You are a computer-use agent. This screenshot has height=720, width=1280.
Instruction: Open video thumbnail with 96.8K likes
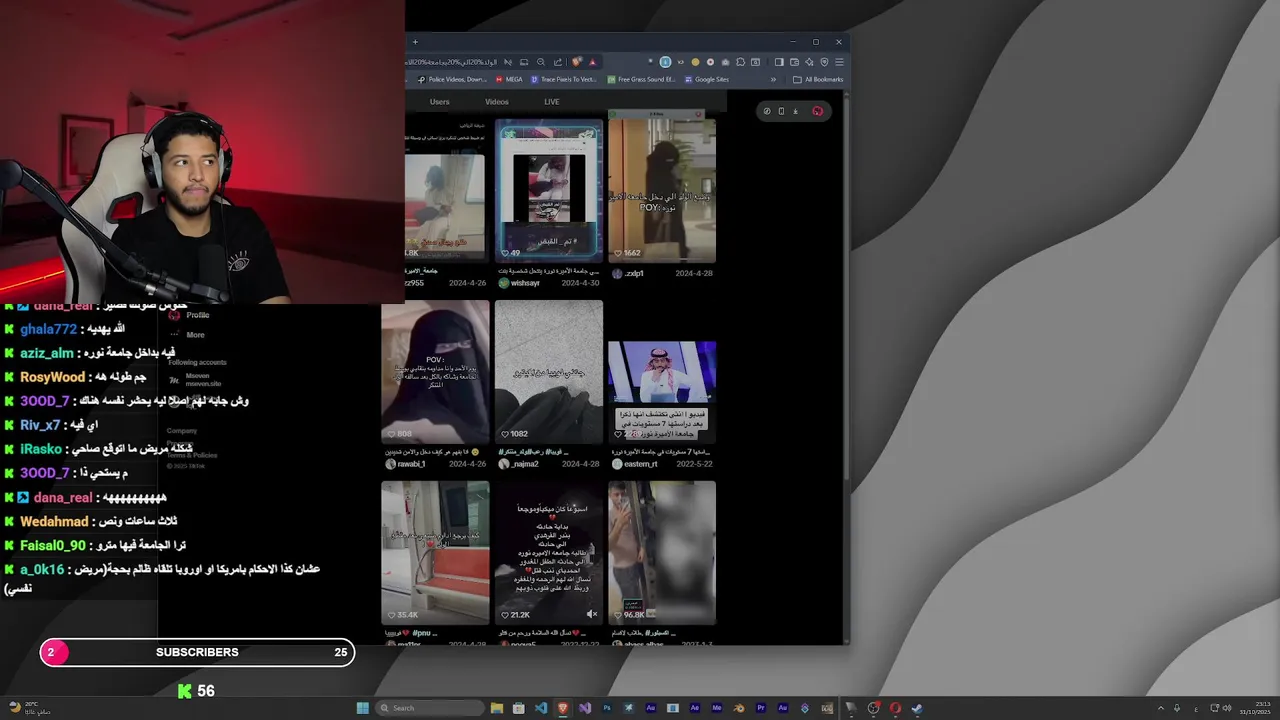pos(662,553)
